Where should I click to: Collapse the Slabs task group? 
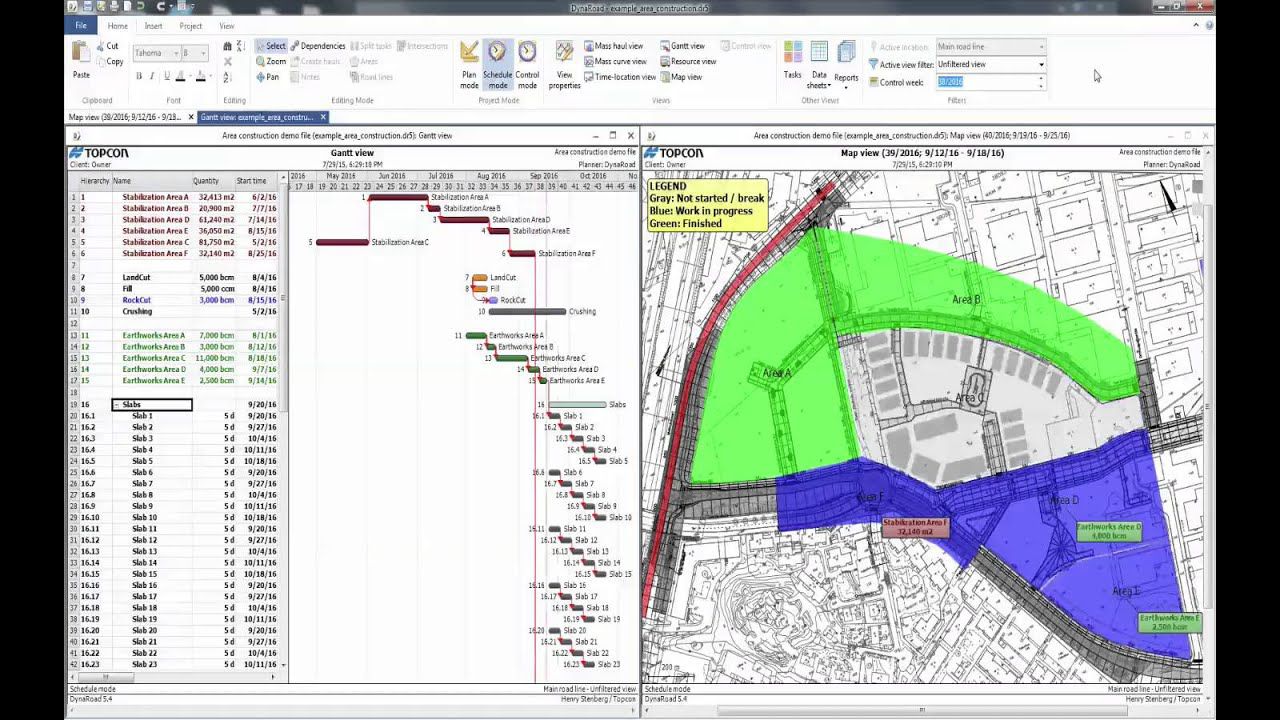pyautogui.click(x=117, y=405)
